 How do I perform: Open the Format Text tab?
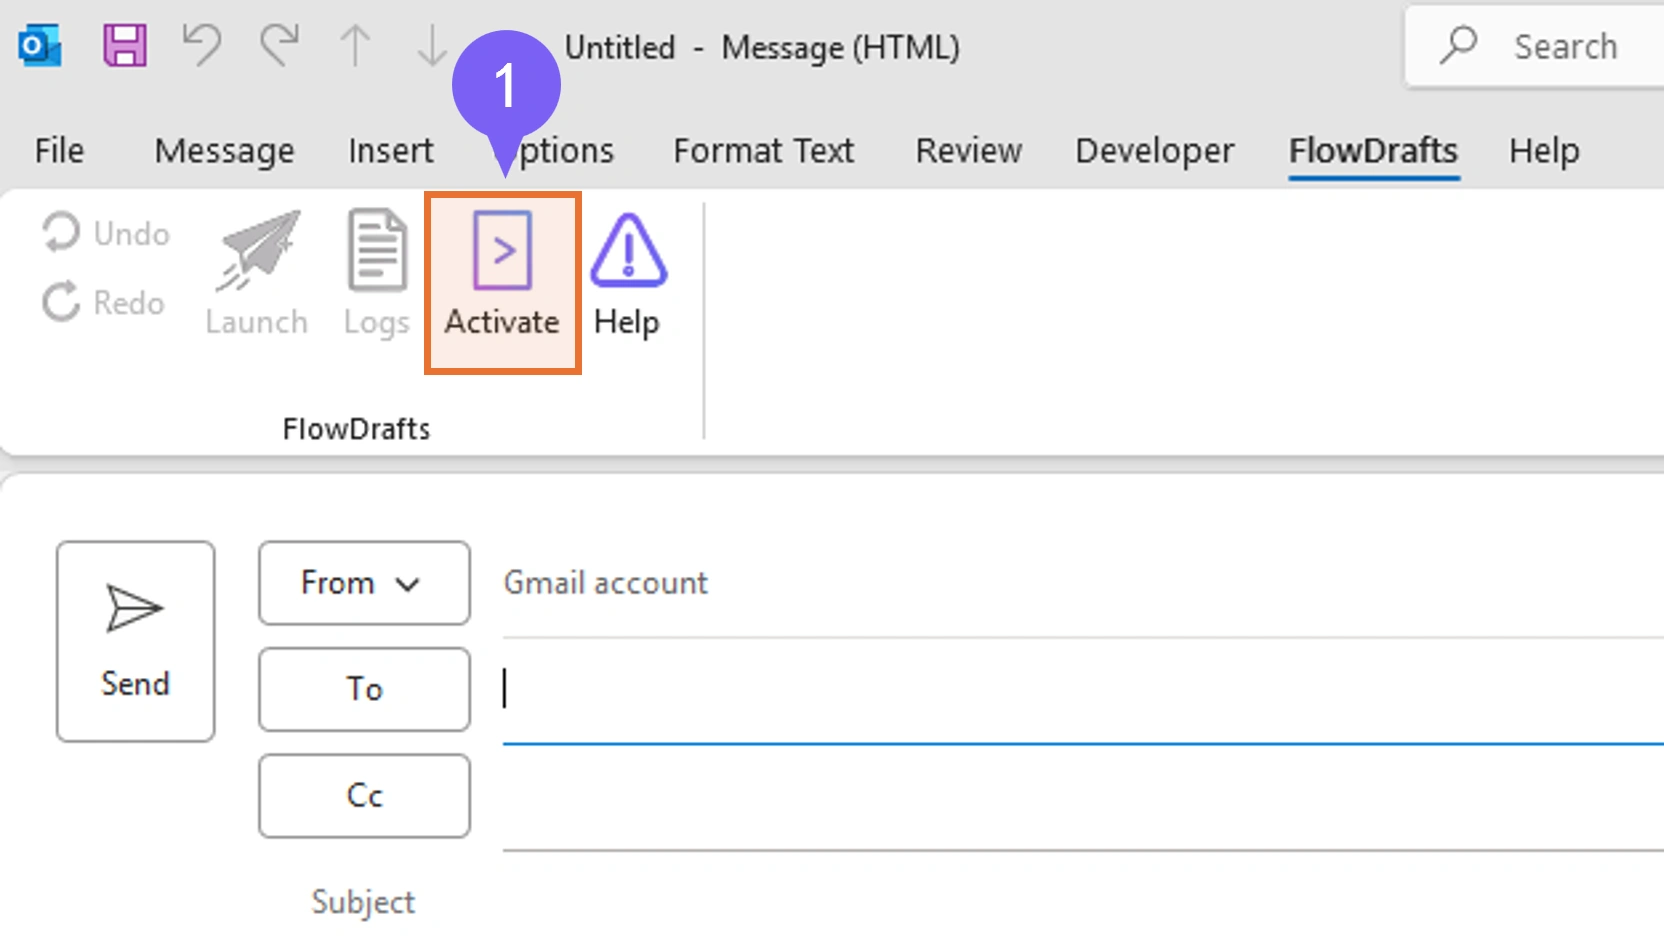coord(763,151)
